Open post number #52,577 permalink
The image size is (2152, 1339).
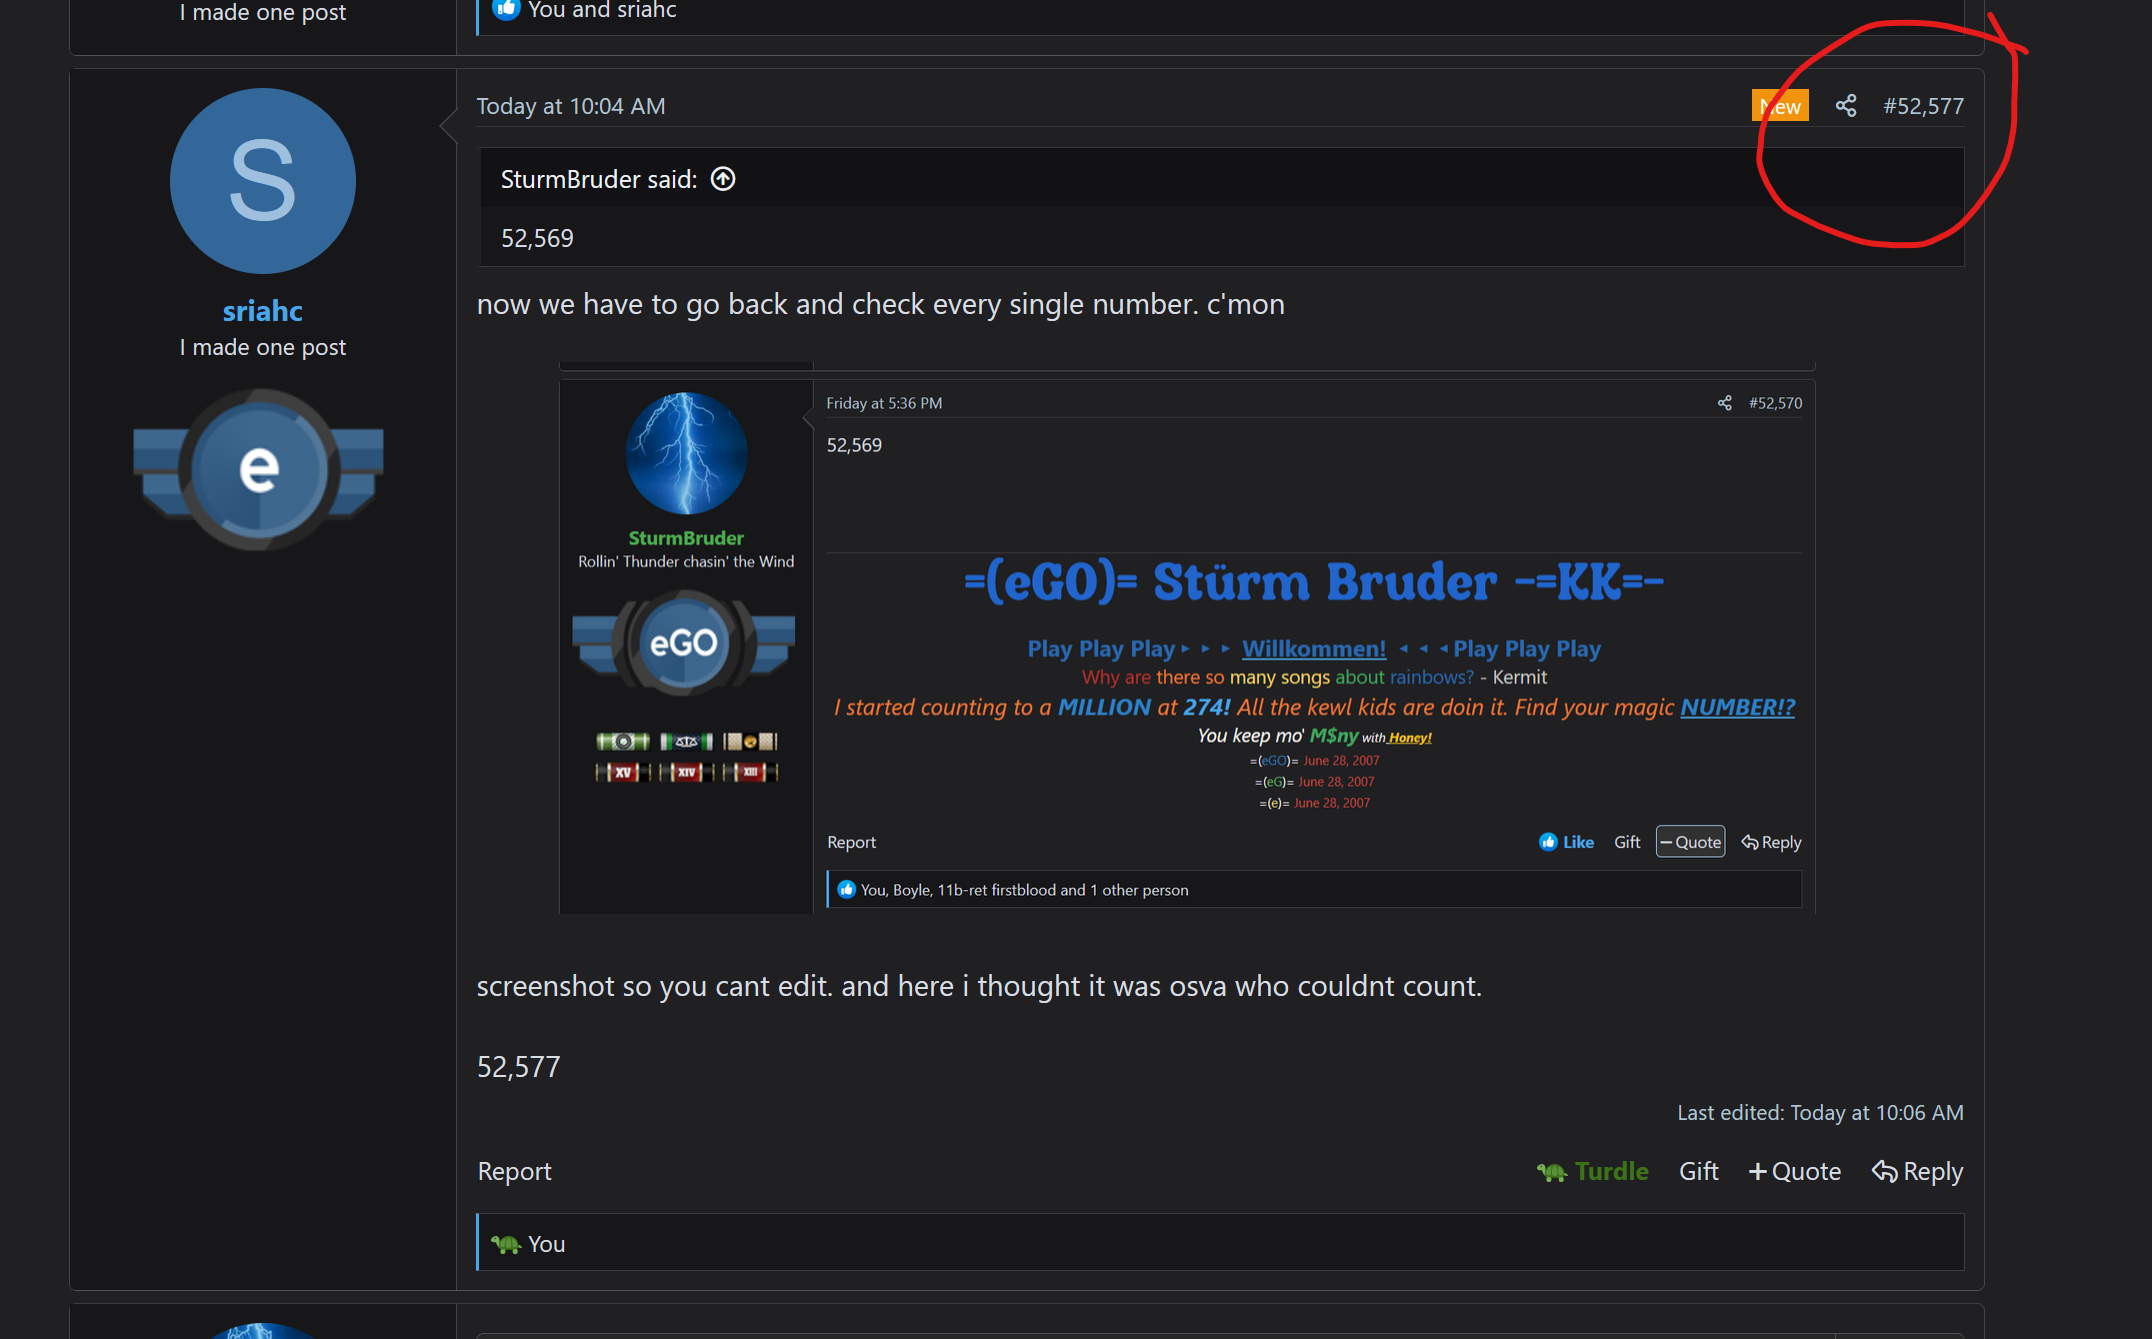pos(1923,106)
